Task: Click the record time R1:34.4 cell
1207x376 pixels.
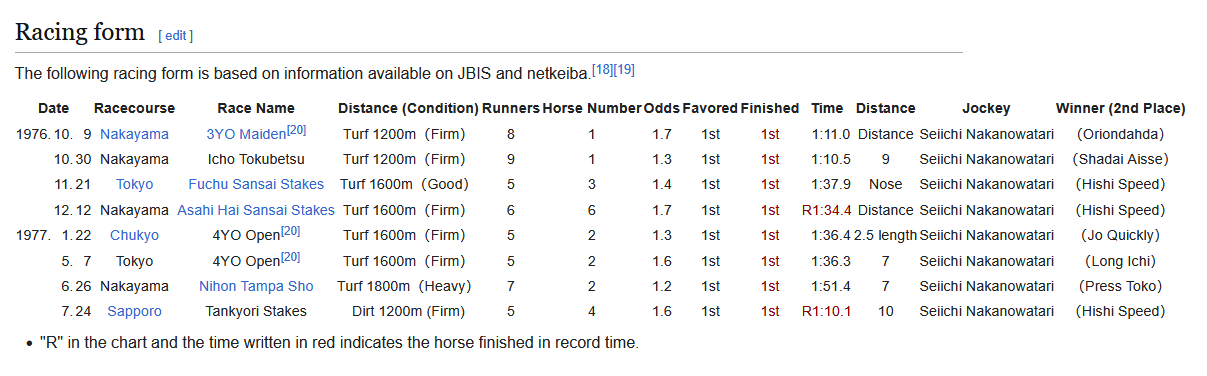Action: click(x=827, y=210)
